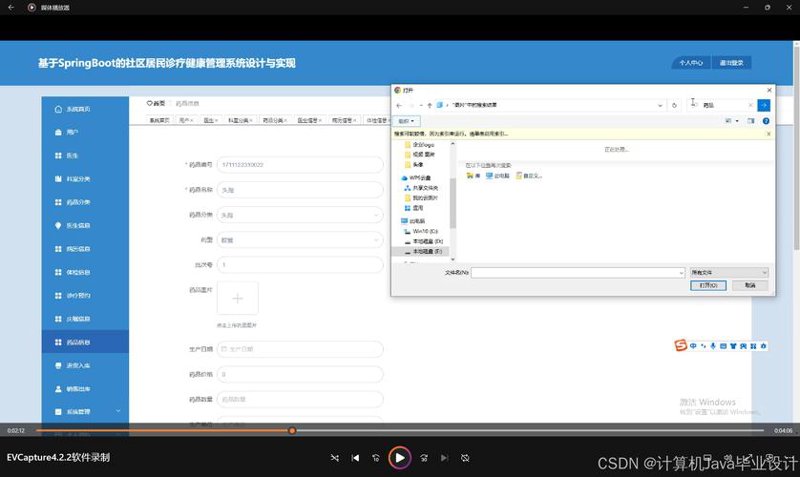Image resolution: width=800 pixels, height=477 pixels.
Task: Open the 药品分类 select field
Action: [300, 215]
